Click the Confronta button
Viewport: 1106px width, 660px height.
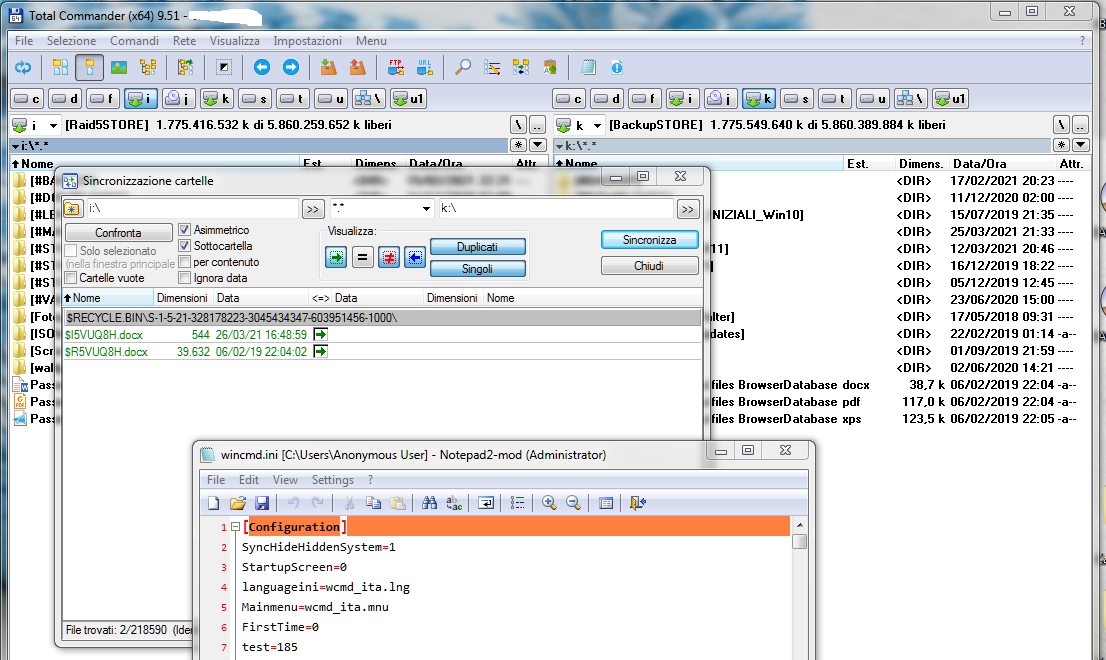point(118,233)
